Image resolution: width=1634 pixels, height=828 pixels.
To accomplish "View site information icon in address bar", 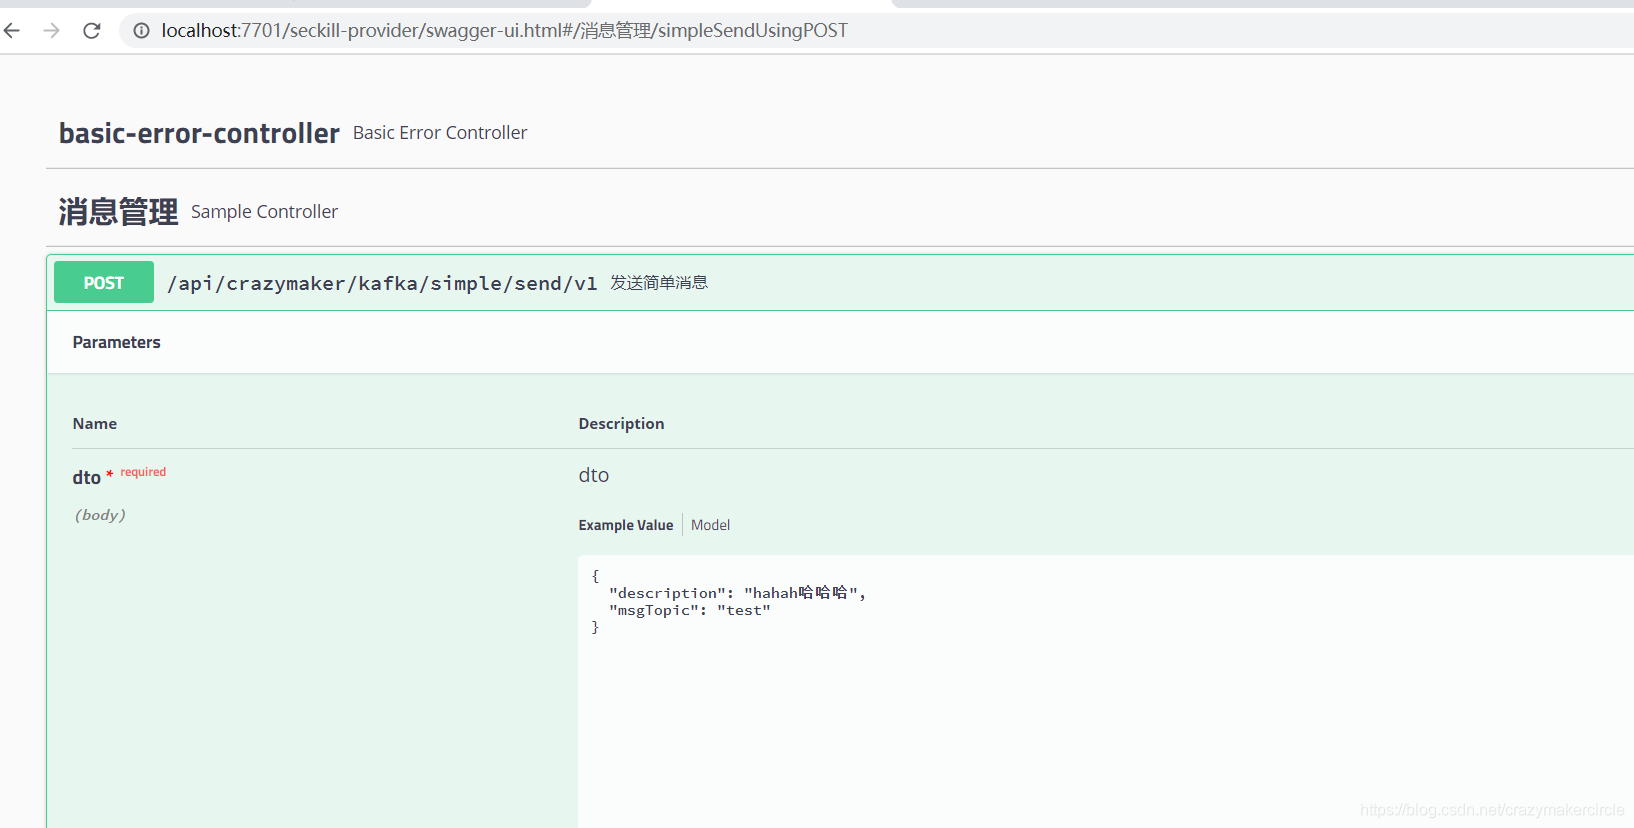I will [142, 31].
